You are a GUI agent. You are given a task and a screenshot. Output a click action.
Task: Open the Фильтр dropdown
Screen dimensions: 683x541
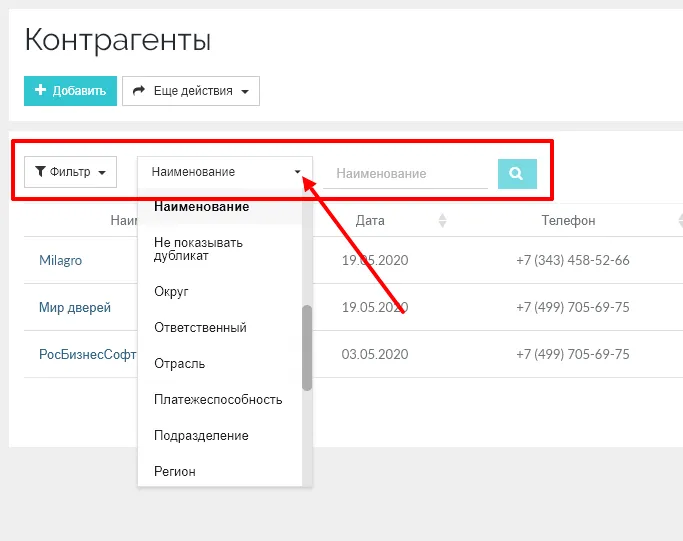(70, 172)
